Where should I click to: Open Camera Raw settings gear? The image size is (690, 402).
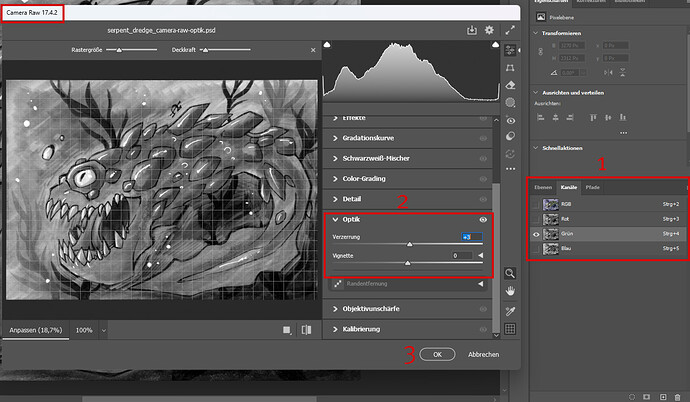click(490, 31)
